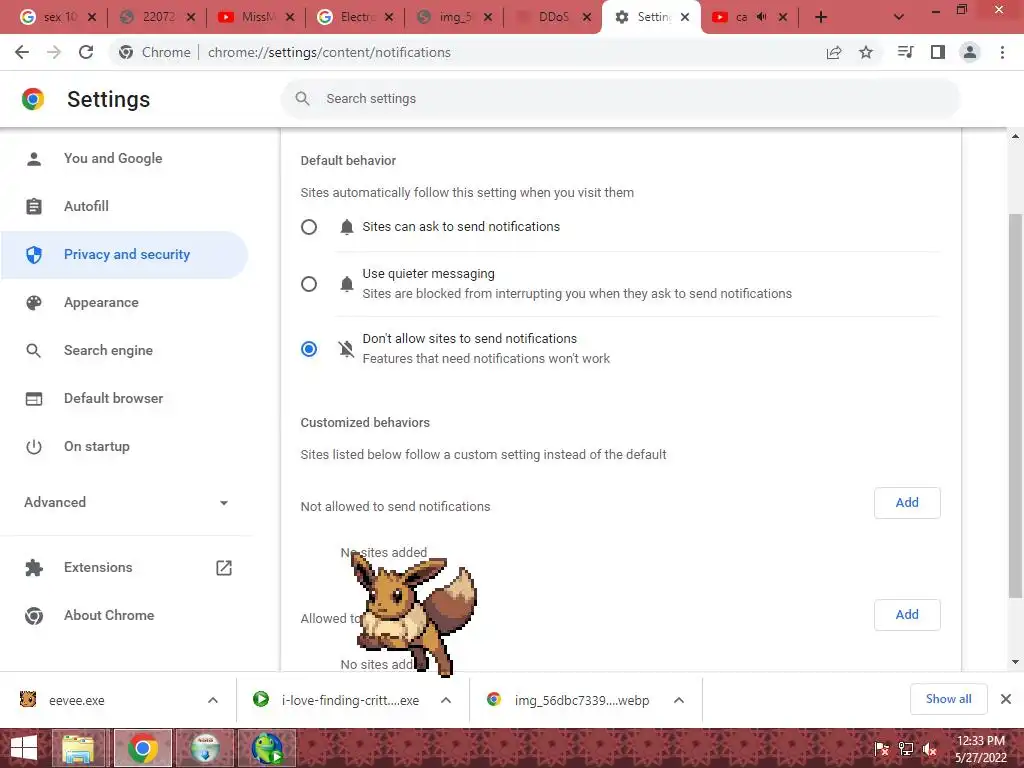Click the address bar URL

point(329,52)
